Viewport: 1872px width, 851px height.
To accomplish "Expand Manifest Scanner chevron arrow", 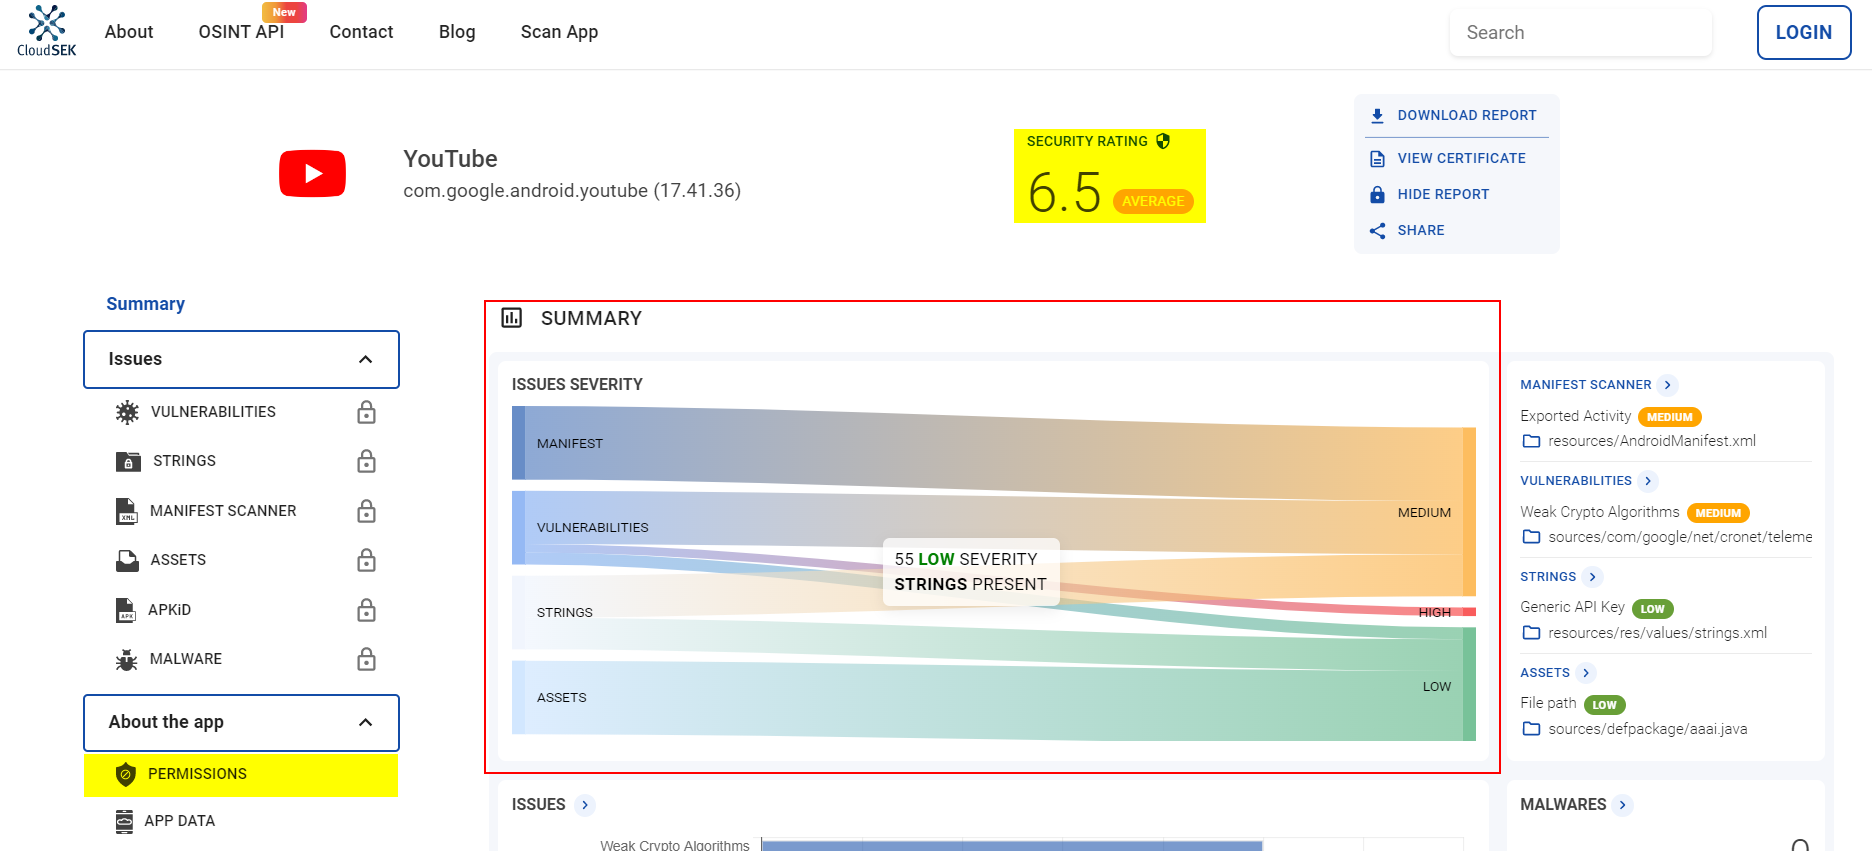I will pyautogui.click(x=1667, y=385).
